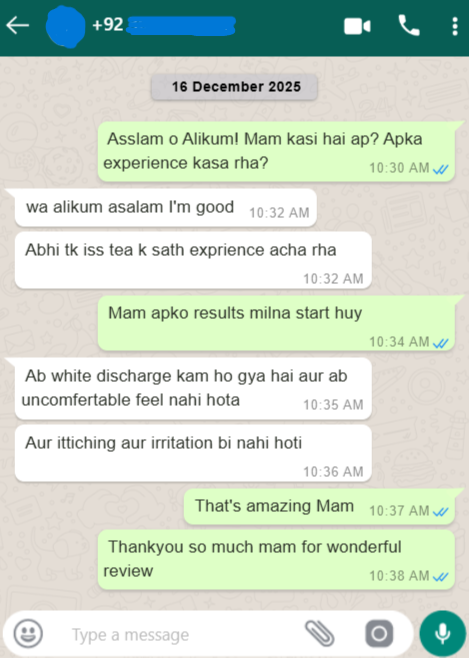Open the contact's blue profile picture
Viewport: 469px width, 658px height.
point(65,26)
